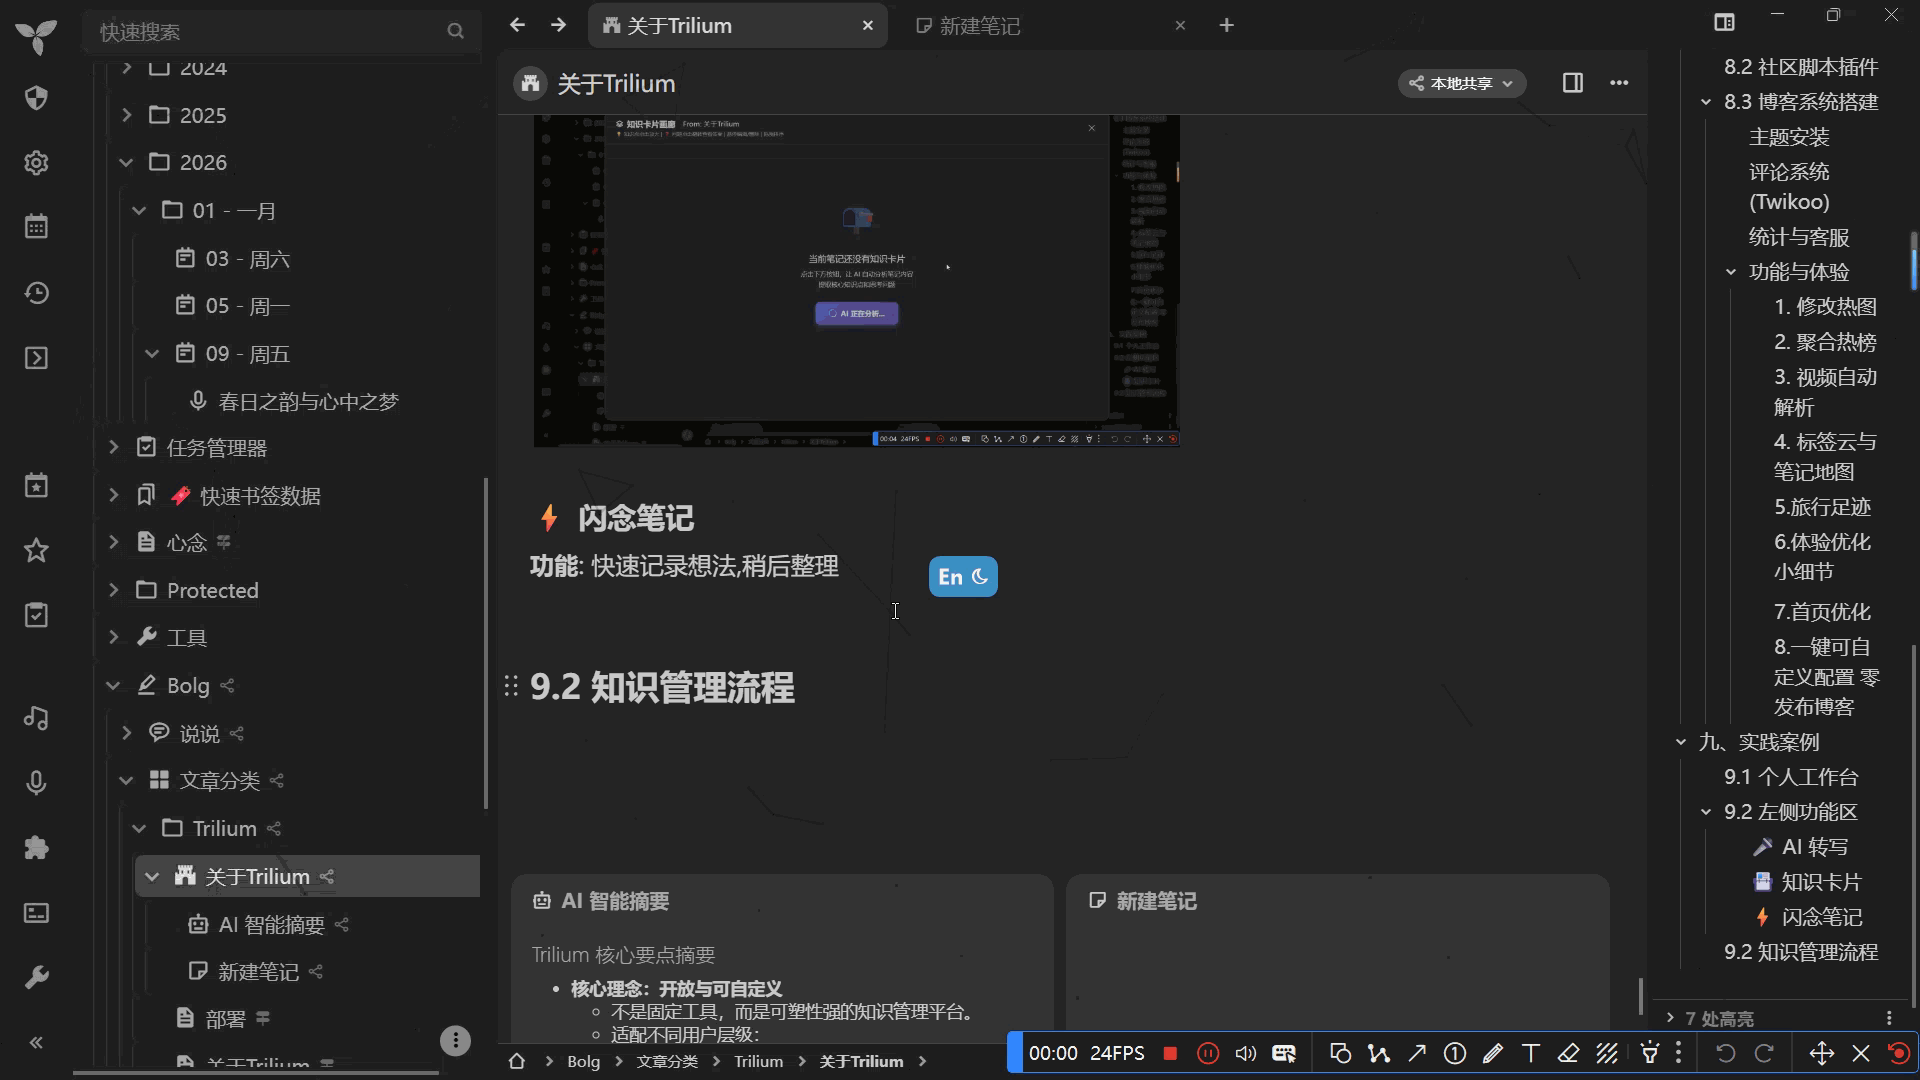The width and height of the screenshot is (1920, 1080).
Task: Expand the Protected folder node
Action: [x=113, y=590]
